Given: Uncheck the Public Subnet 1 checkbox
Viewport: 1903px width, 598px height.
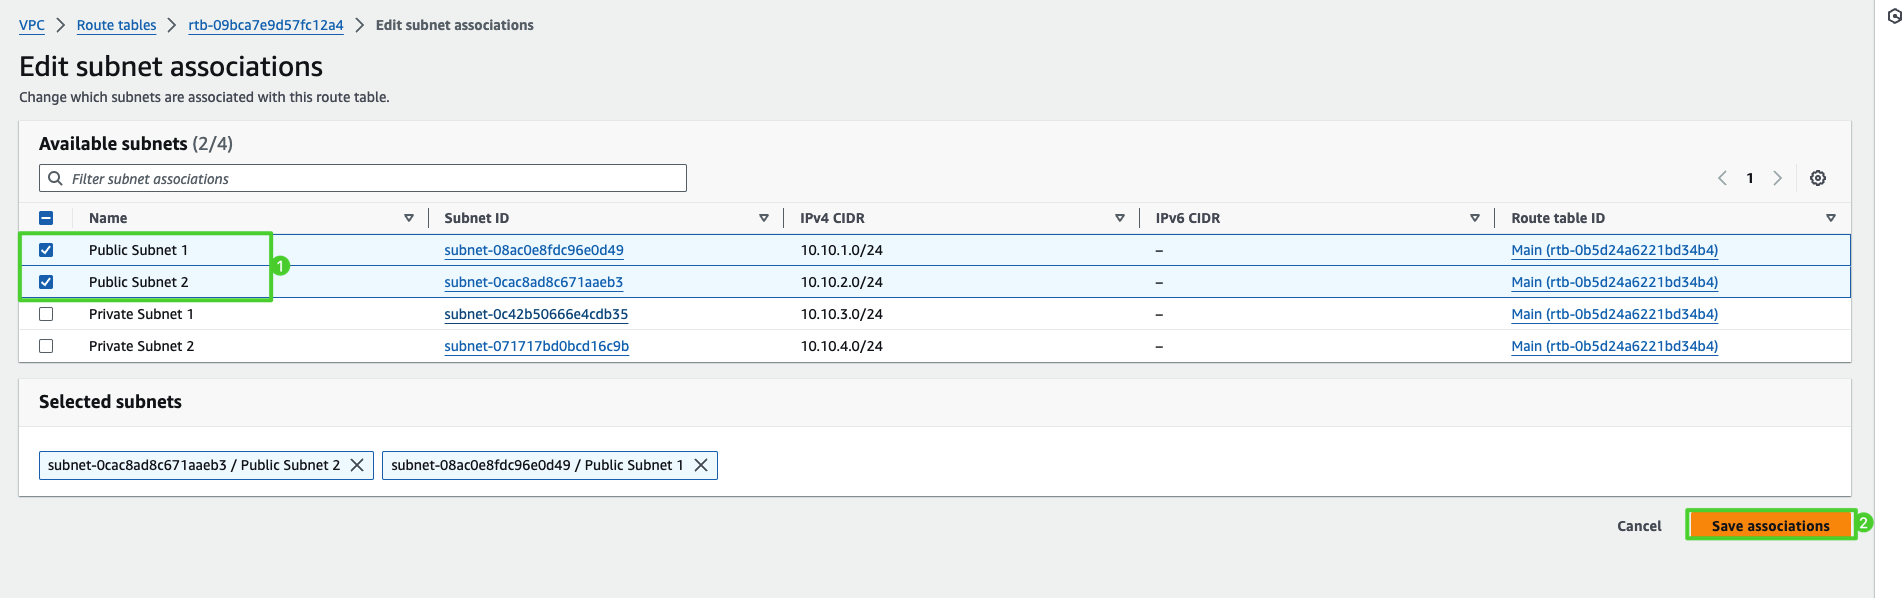Looking at the screenshot, I should coord(46,250).
